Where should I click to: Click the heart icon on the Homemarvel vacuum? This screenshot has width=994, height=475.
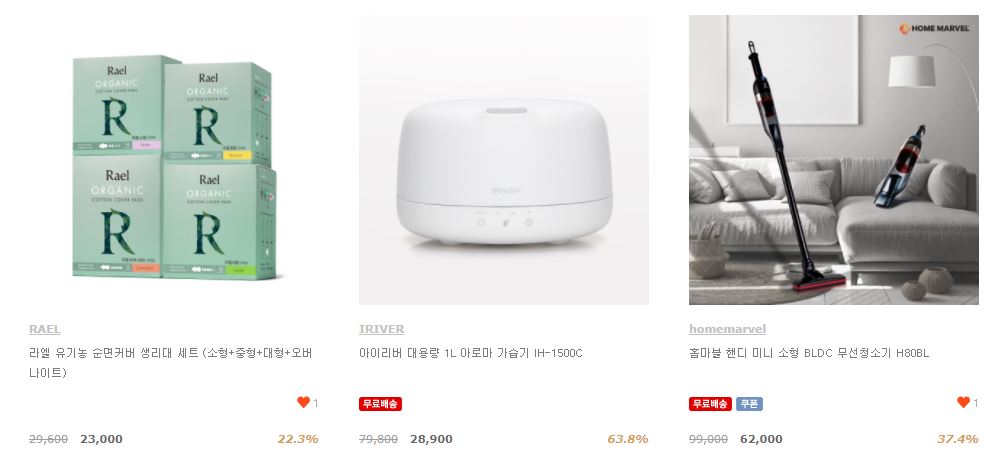click(x=963, y=402)
